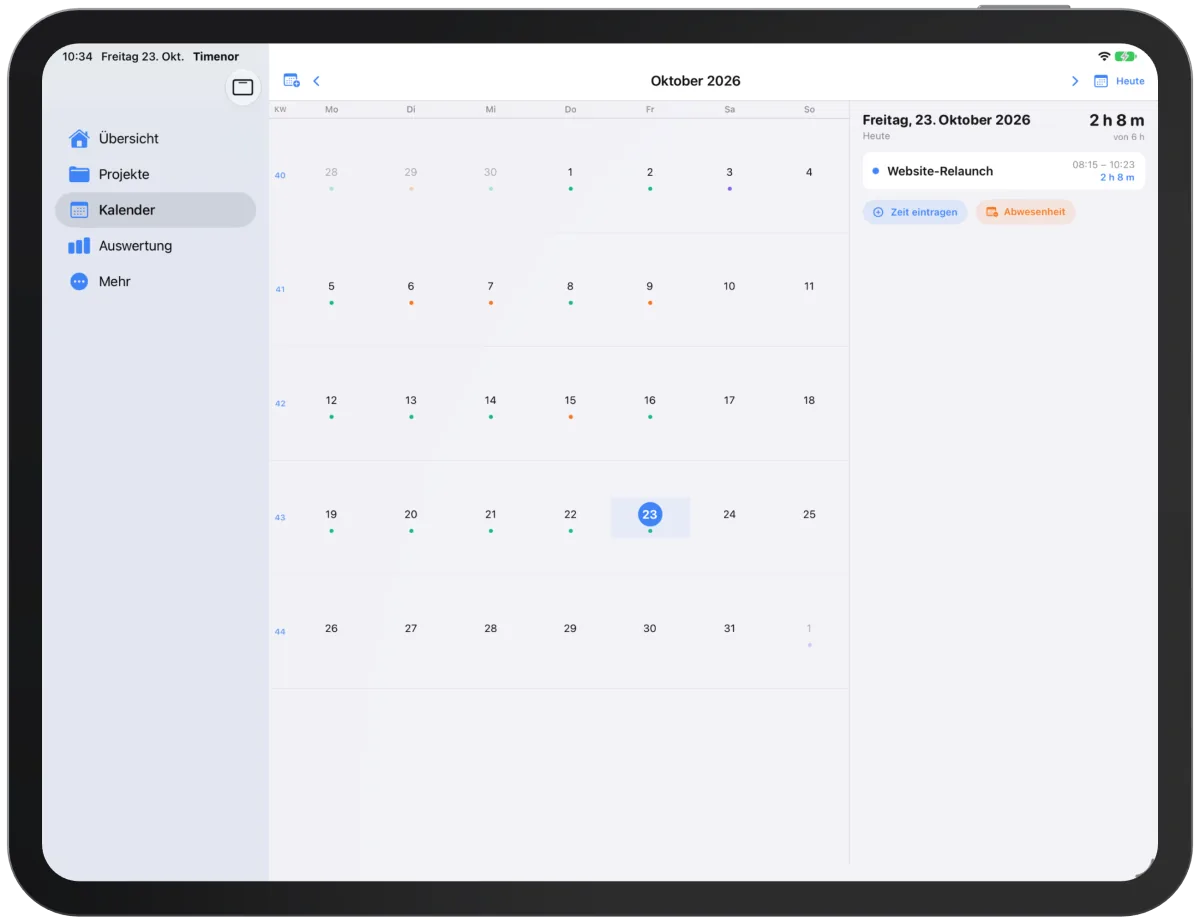Jump to today with Heute button

coord(1119,81)
